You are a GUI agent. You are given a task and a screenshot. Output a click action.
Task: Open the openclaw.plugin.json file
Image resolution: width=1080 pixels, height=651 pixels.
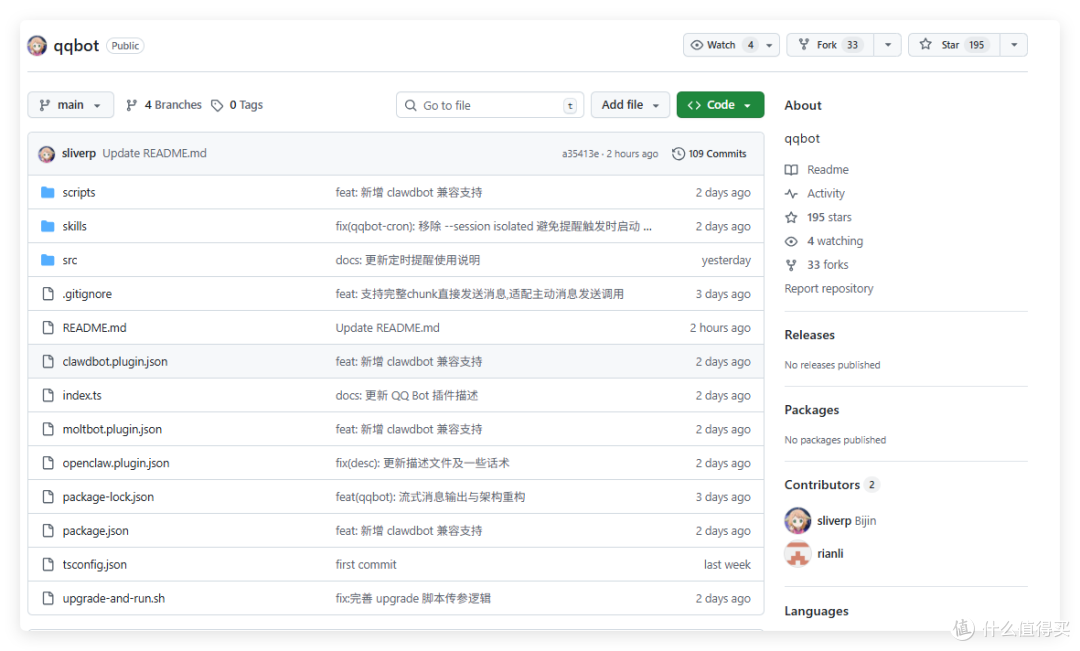point(116,463)
